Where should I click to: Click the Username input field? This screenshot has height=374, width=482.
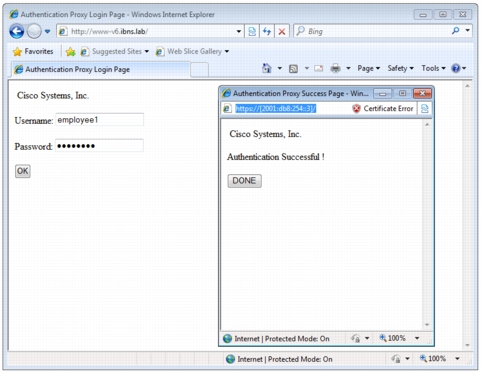99,120
